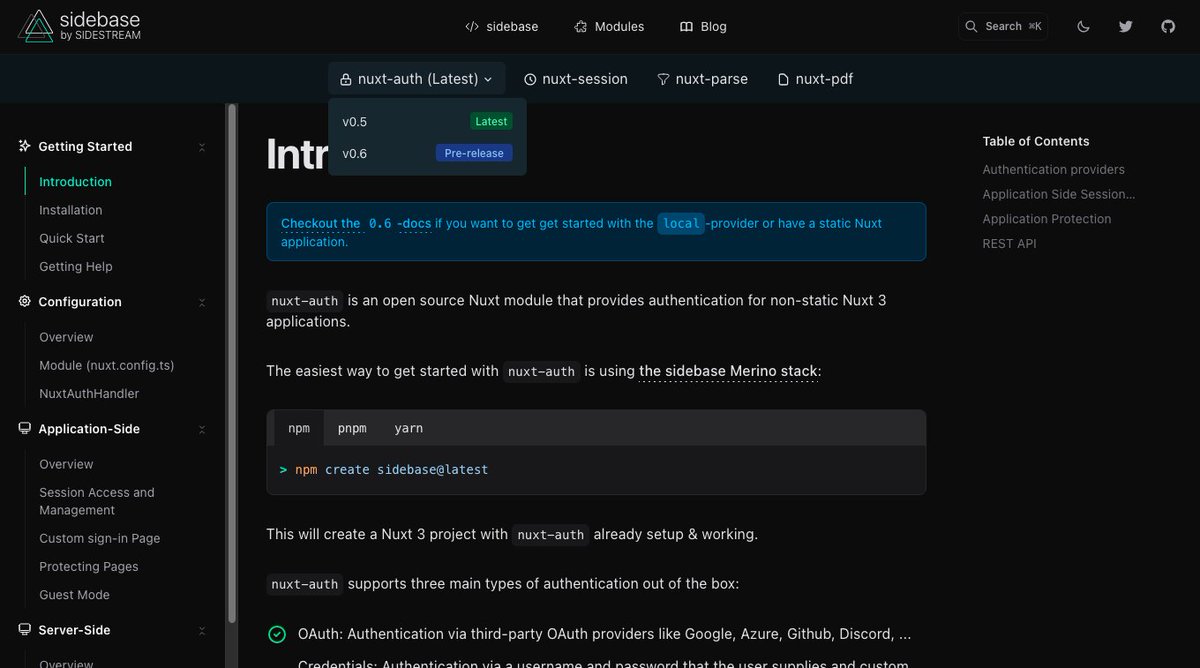Open the Quick Start sidebar page
Screen dimensions: 1200x668
[72, 238]
